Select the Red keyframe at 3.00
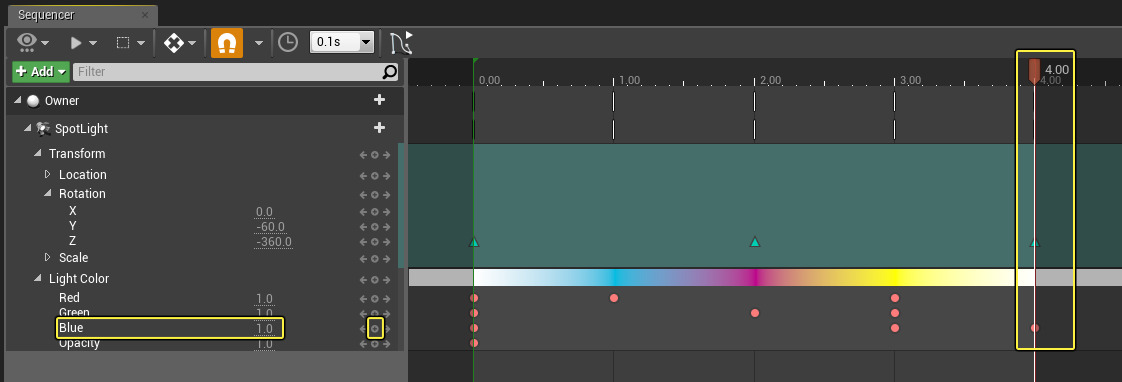 tap(894, 298)
